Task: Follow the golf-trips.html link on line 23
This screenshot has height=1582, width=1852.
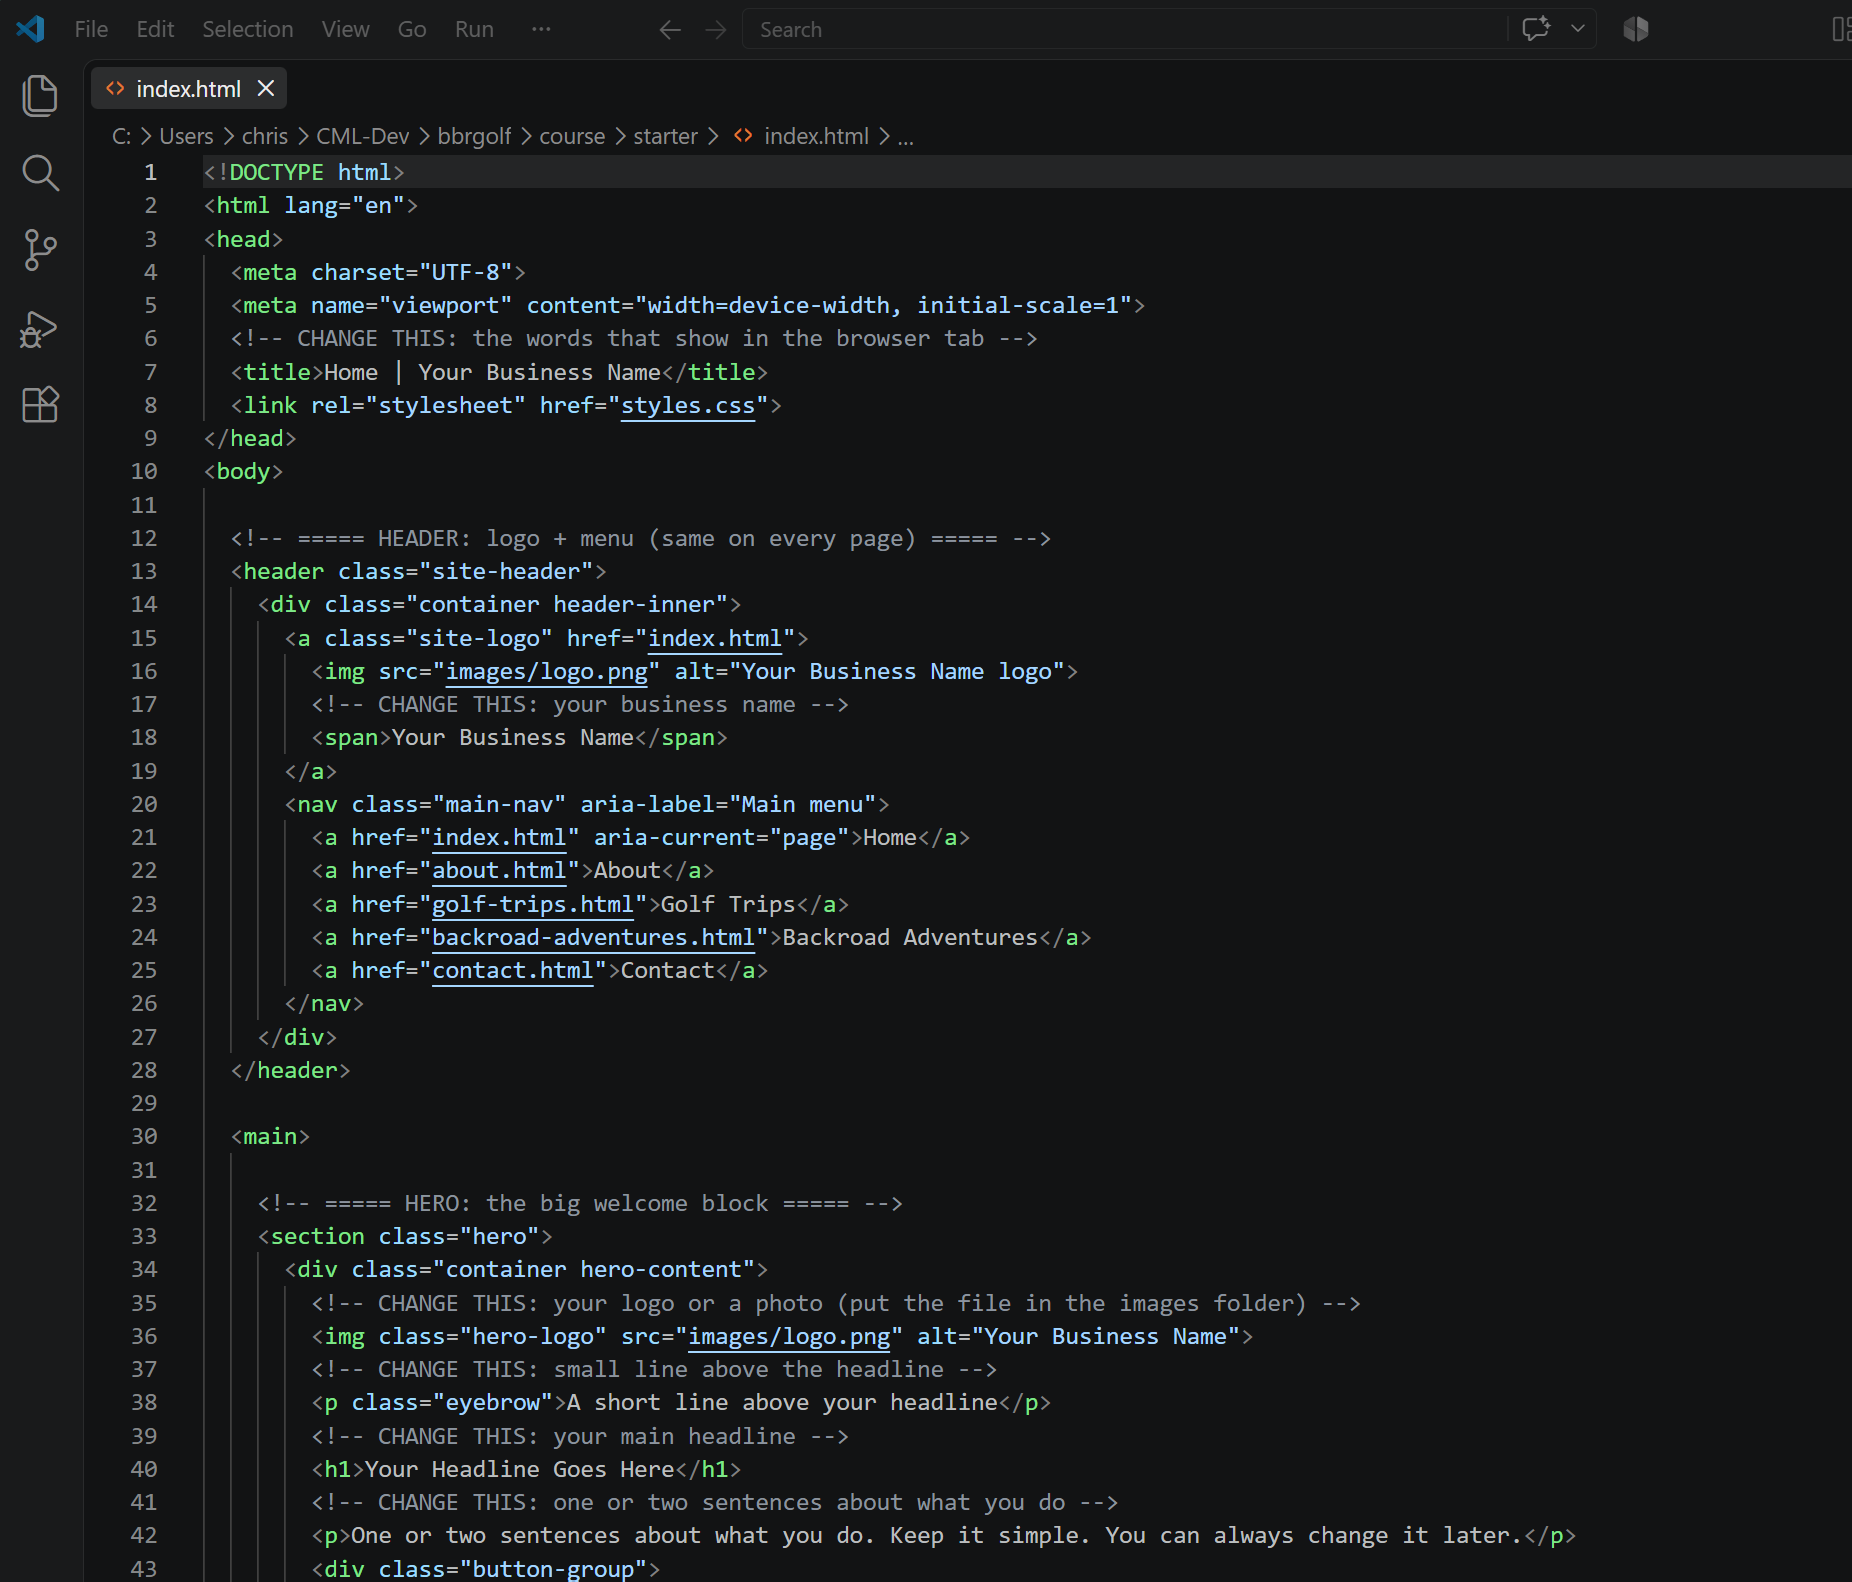Action: [533, 904]
